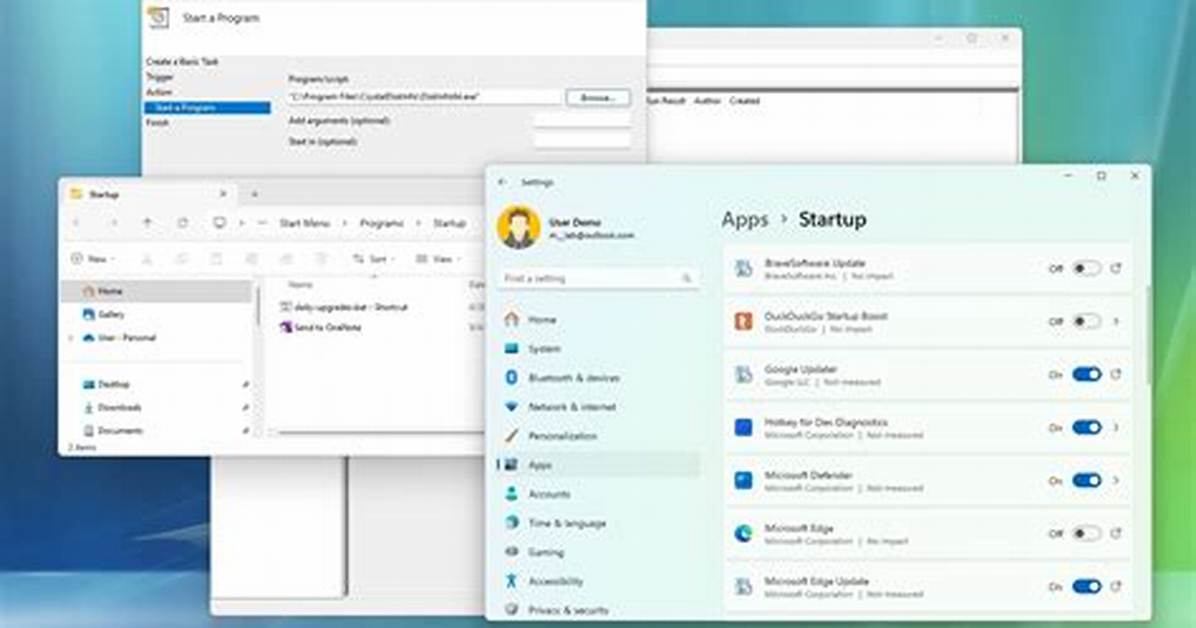The image size is (1196, 628).
Task: Click inside Find a setting search box
Action: pos(597,279)
